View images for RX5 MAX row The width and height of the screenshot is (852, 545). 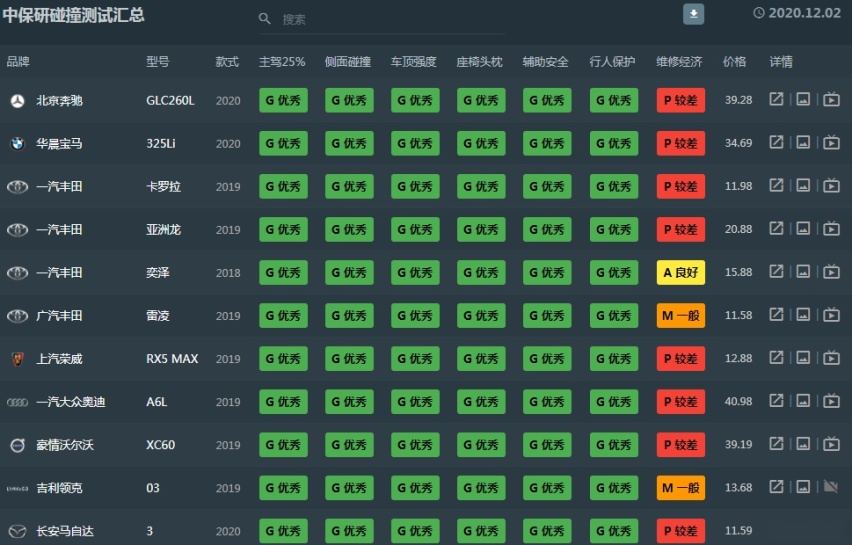click(x=803, y=358)
